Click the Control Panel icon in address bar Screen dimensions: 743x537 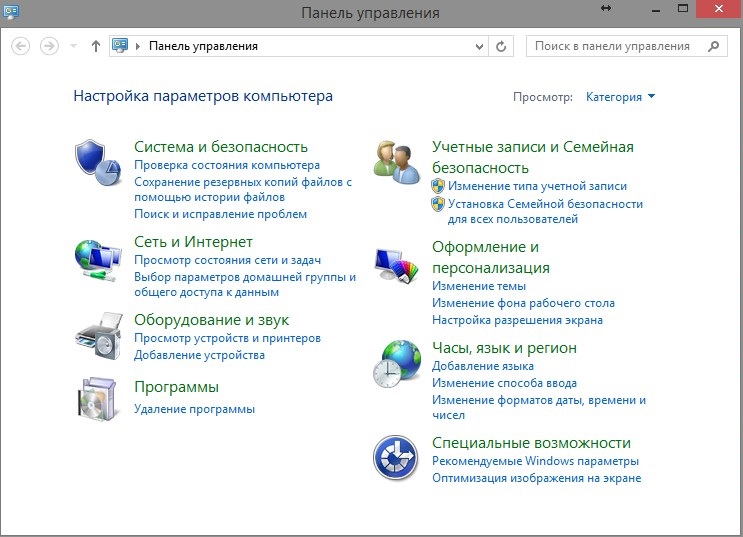120,46
